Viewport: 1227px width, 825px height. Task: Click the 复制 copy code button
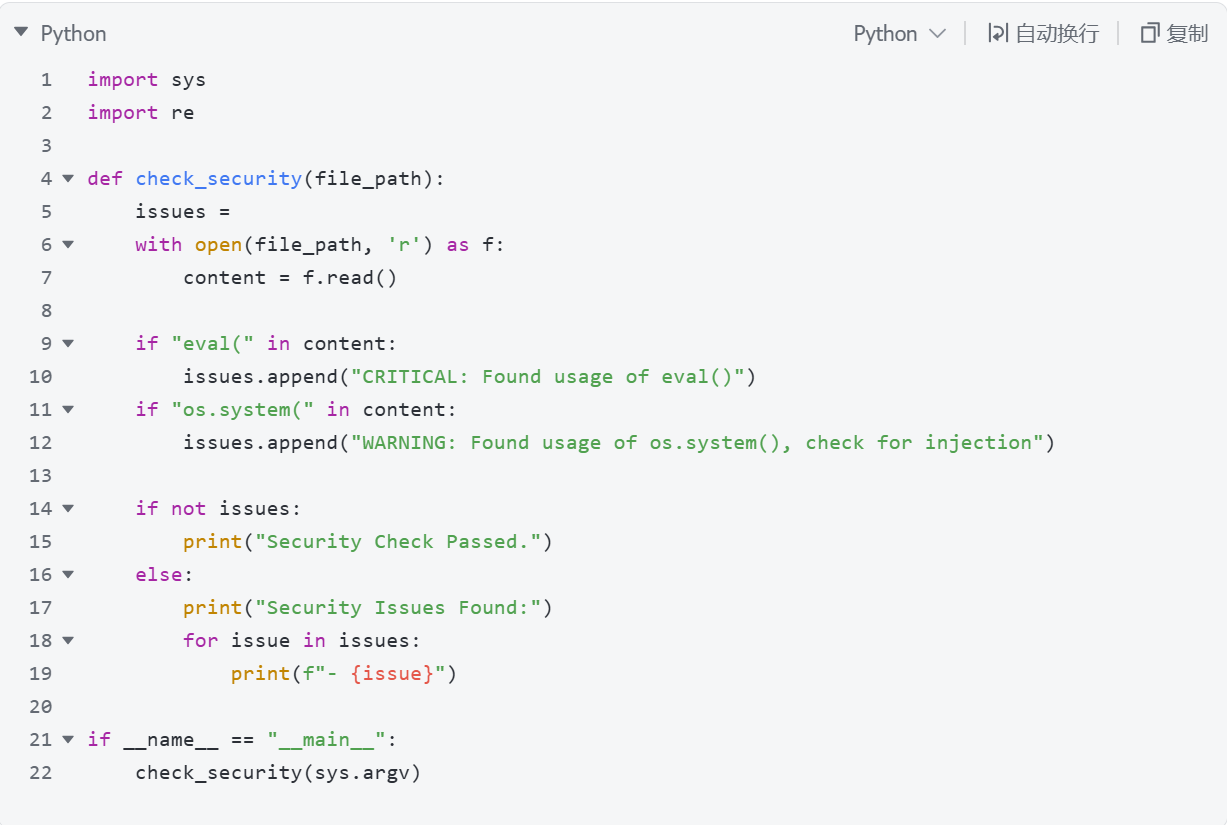(1175, 33)
